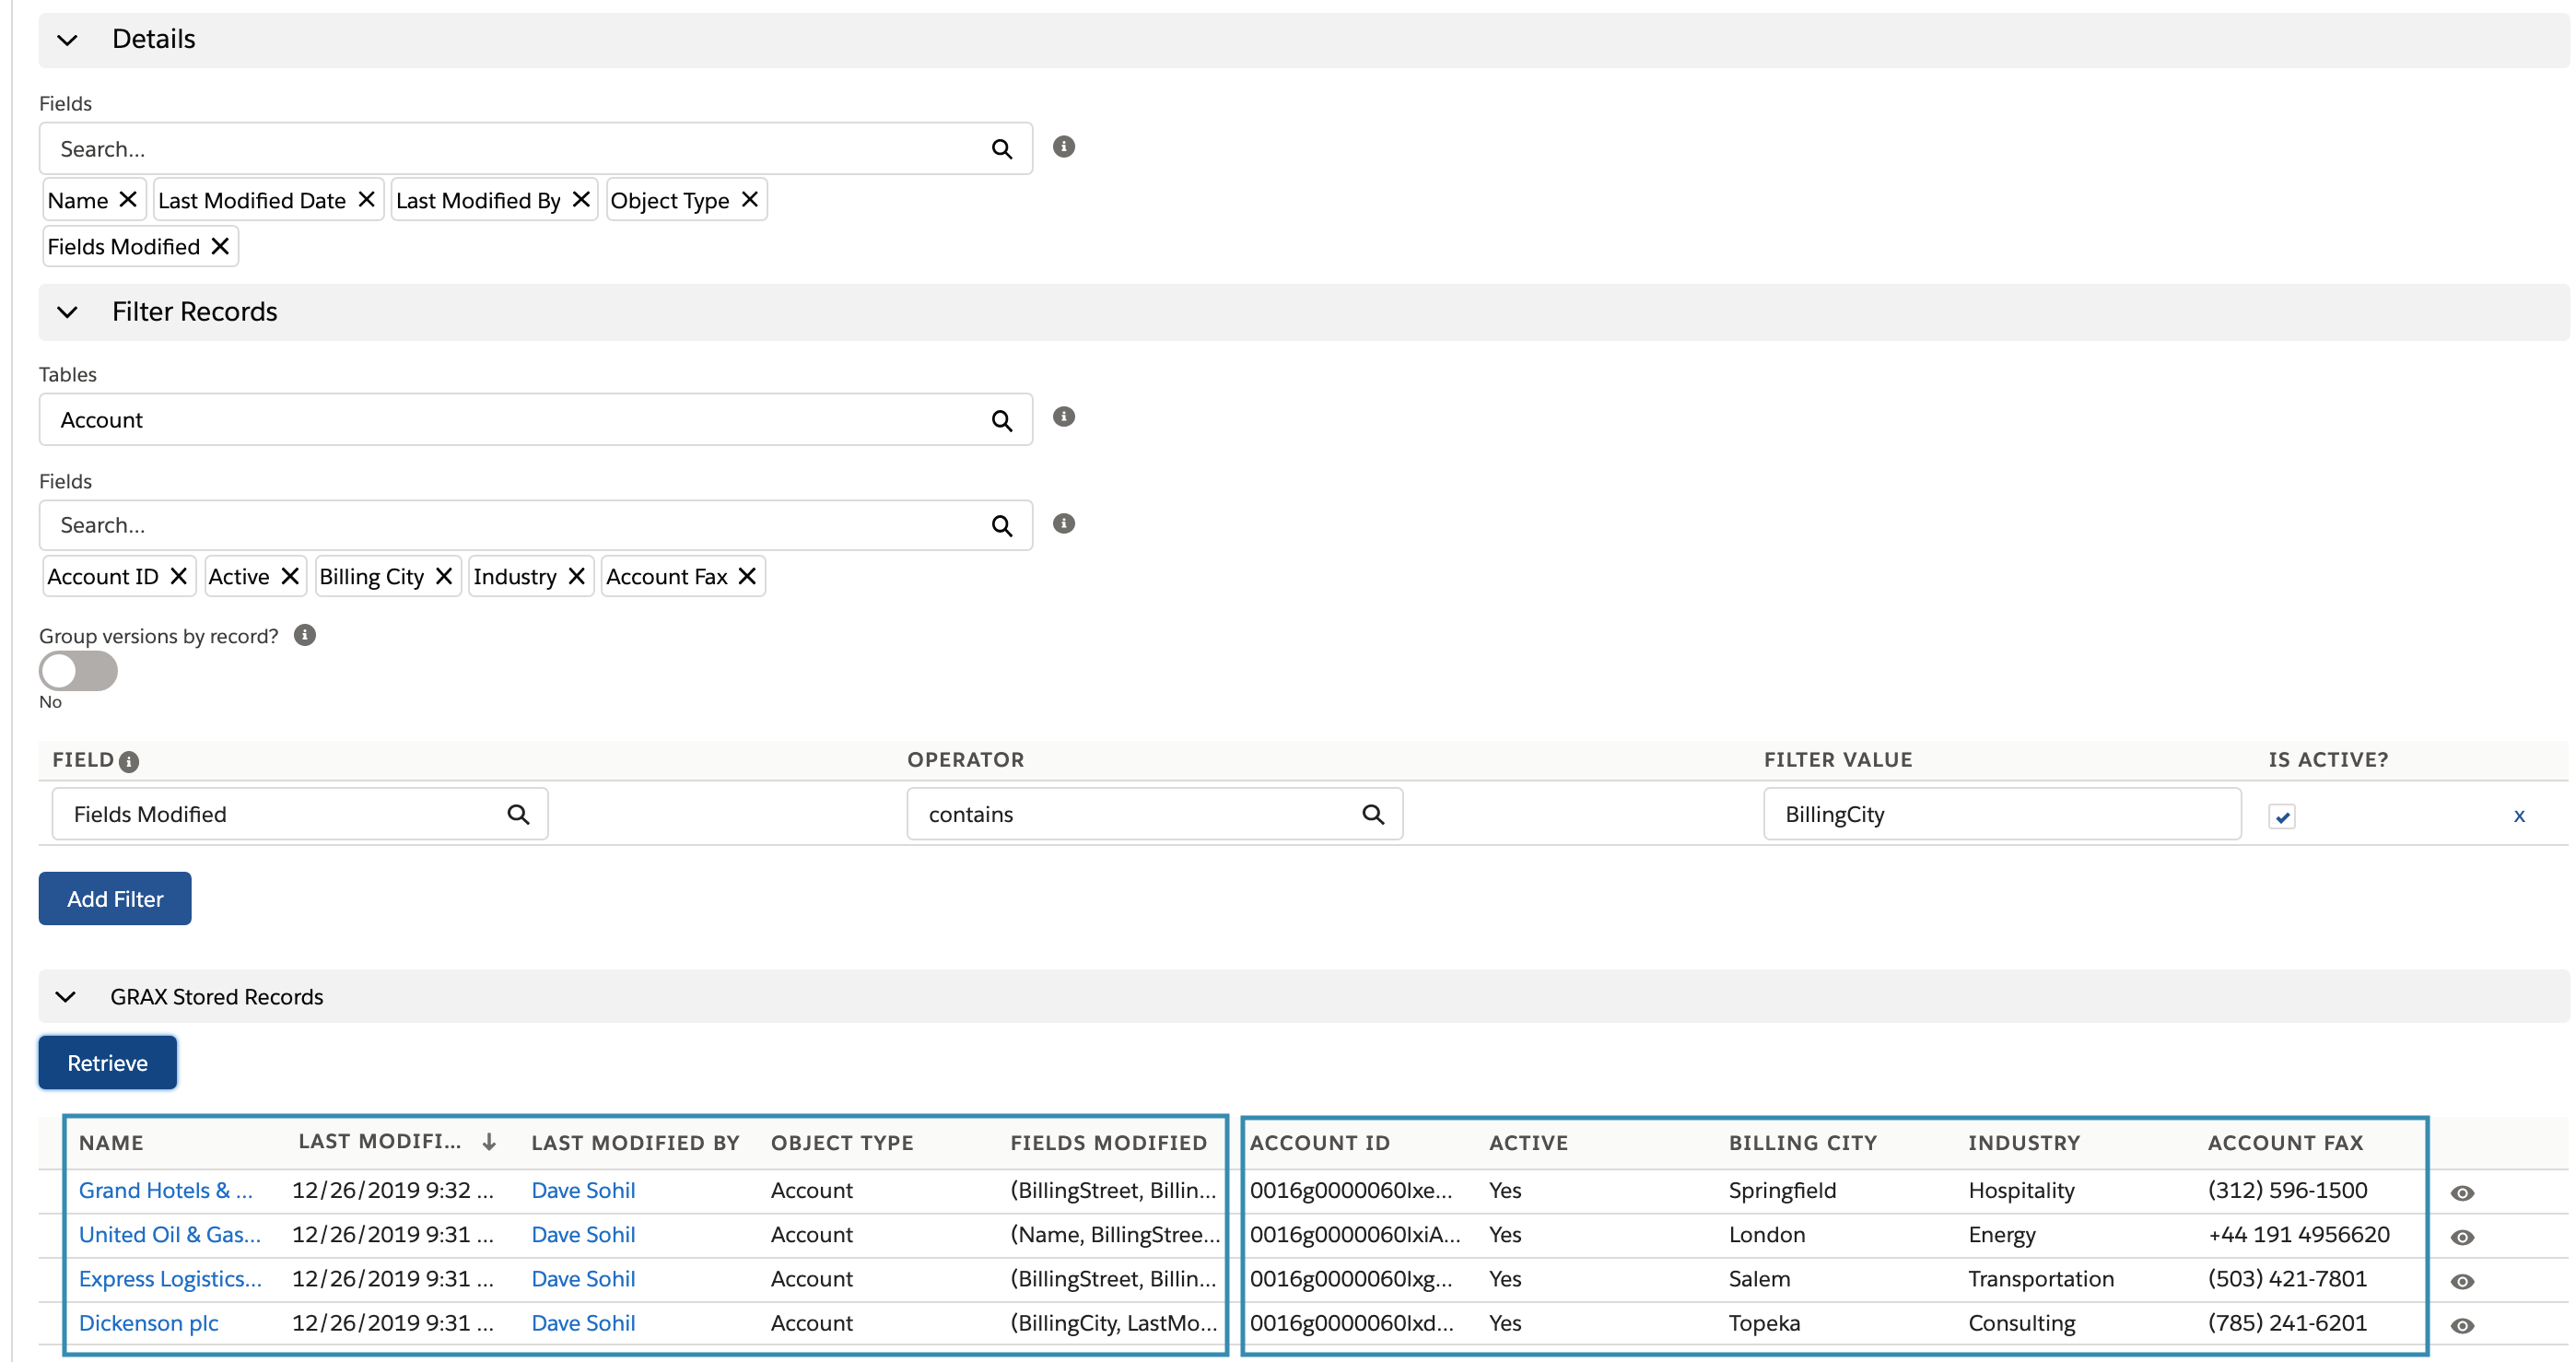Remove the Billing City filter field pill
2576x1362 pixels.
444,576
